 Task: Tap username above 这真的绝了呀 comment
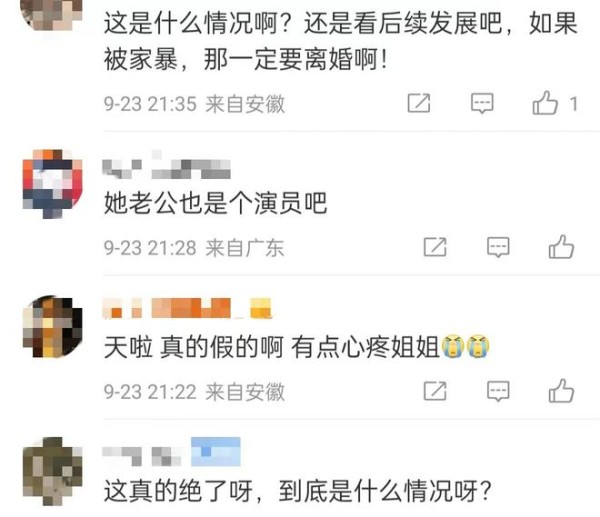point(142,456)
